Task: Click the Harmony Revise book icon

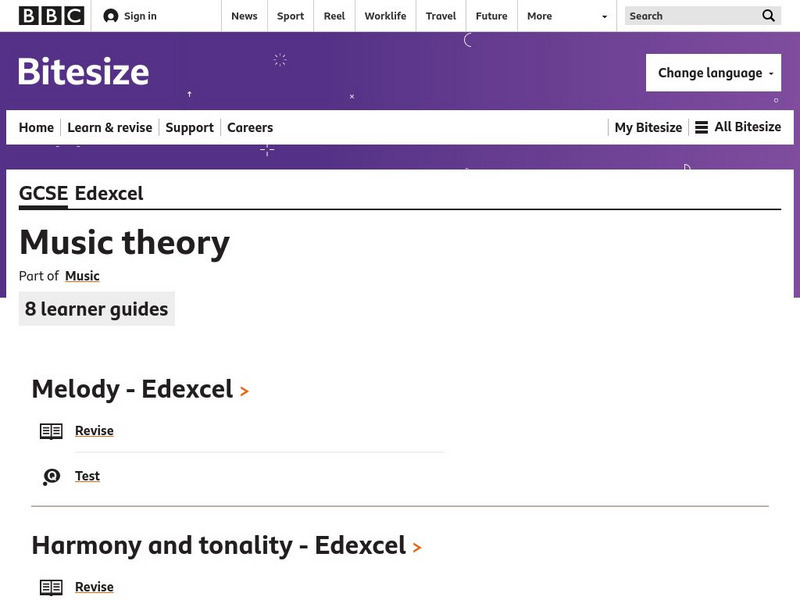Action: pyautogui.click(x=51, y=587)
